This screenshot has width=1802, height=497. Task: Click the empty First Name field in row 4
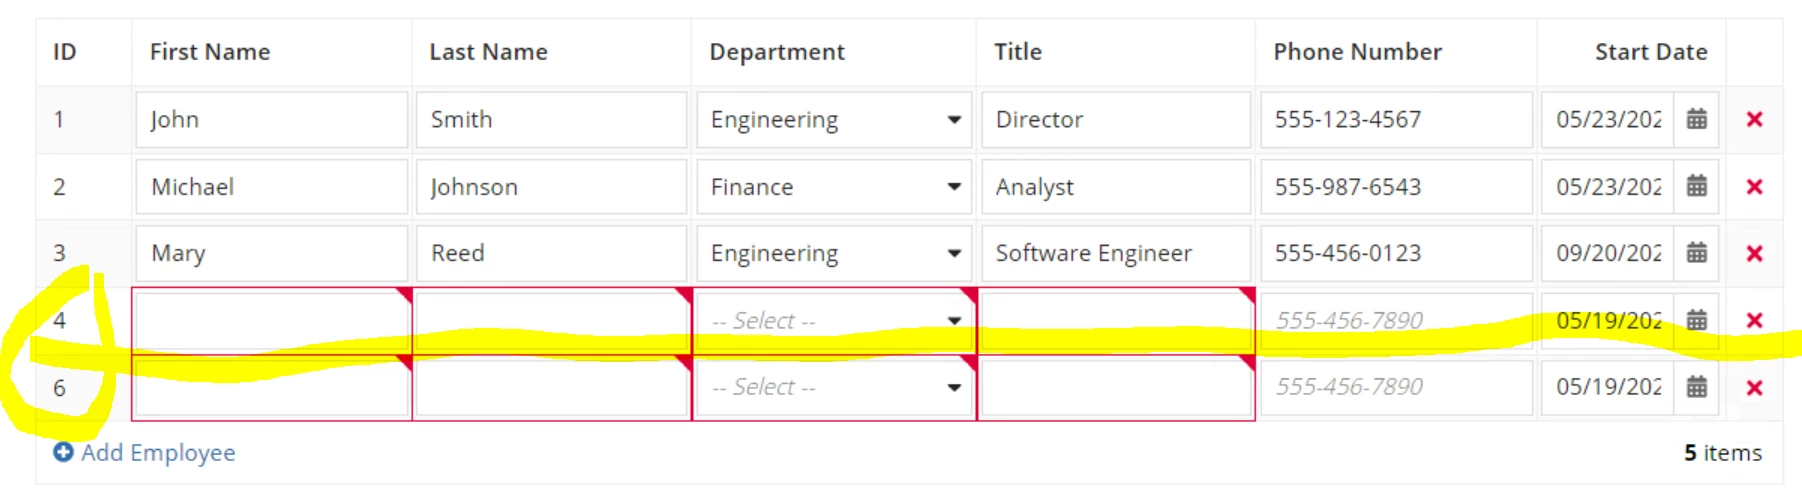tap(271, 320)
